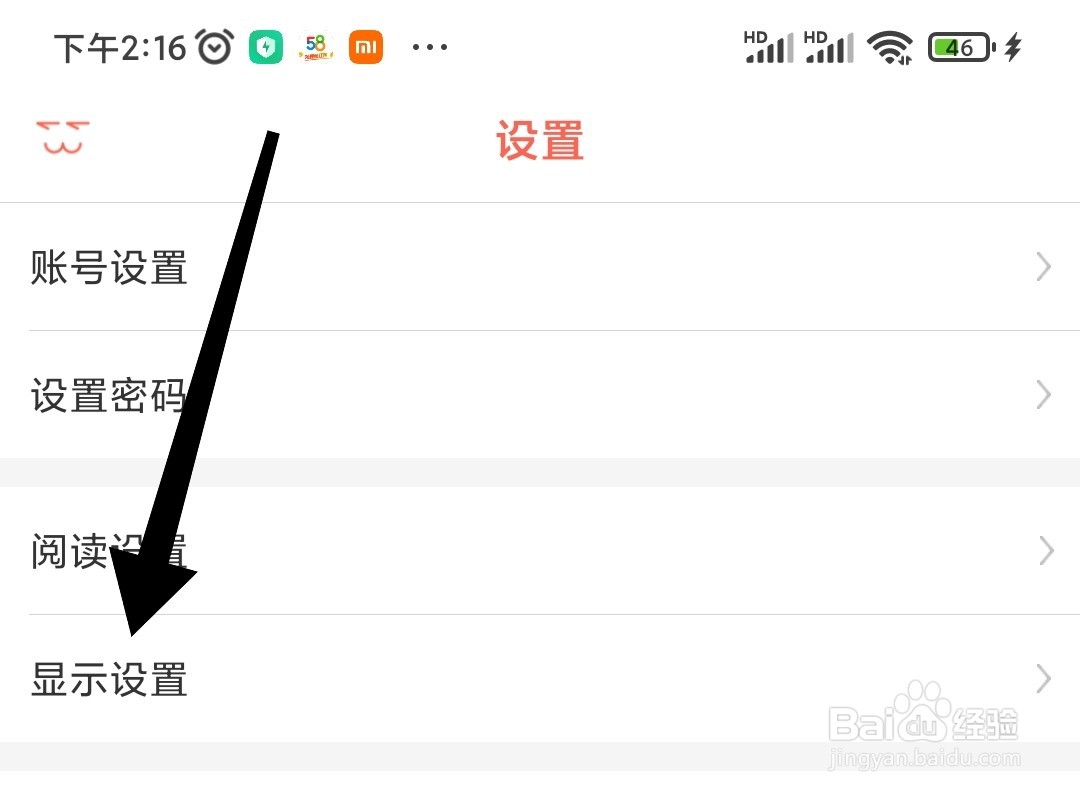The height and width of the screenshot is (795, 1080).
Task: Tap the charging lightning bolt icon
Action: [x=1012, y=48]
